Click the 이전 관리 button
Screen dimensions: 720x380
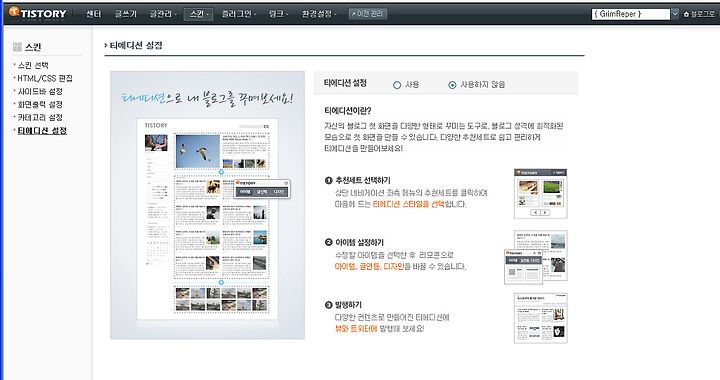367,14
